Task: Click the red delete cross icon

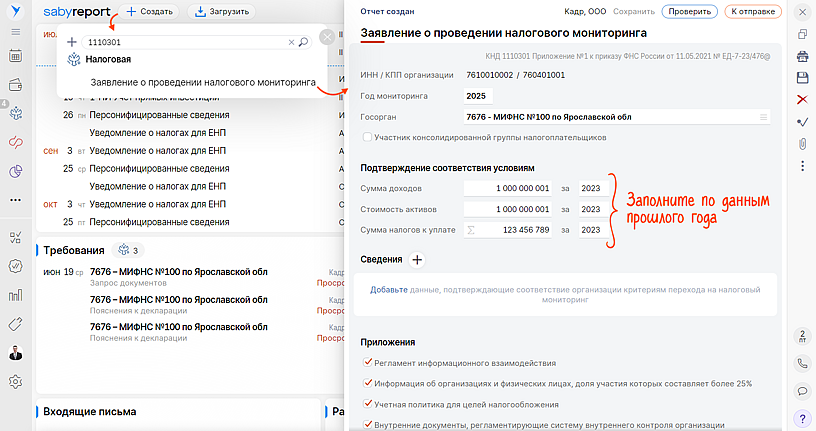Action: pos(802,99)
